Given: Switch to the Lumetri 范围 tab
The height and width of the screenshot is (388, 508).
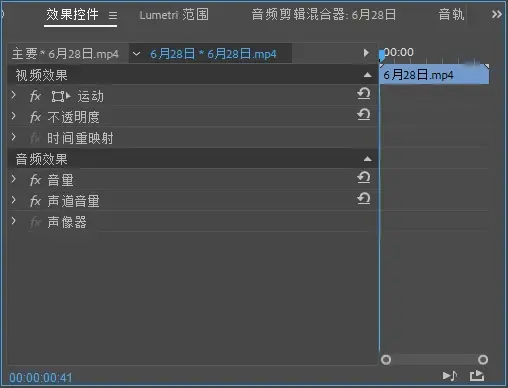Looking at the screenshot, I should point(174,15).
